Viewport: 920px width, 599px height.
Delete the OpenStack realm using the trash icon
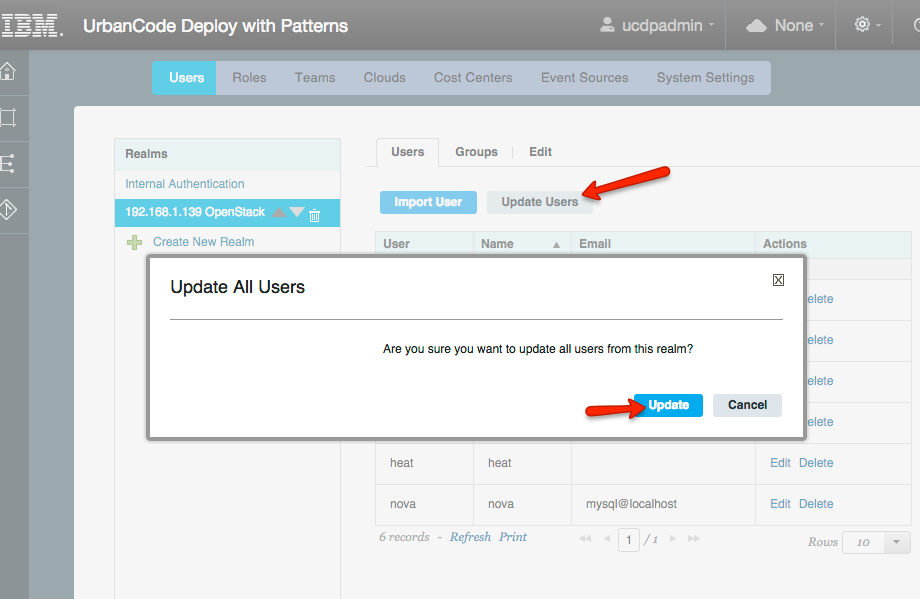314,215
